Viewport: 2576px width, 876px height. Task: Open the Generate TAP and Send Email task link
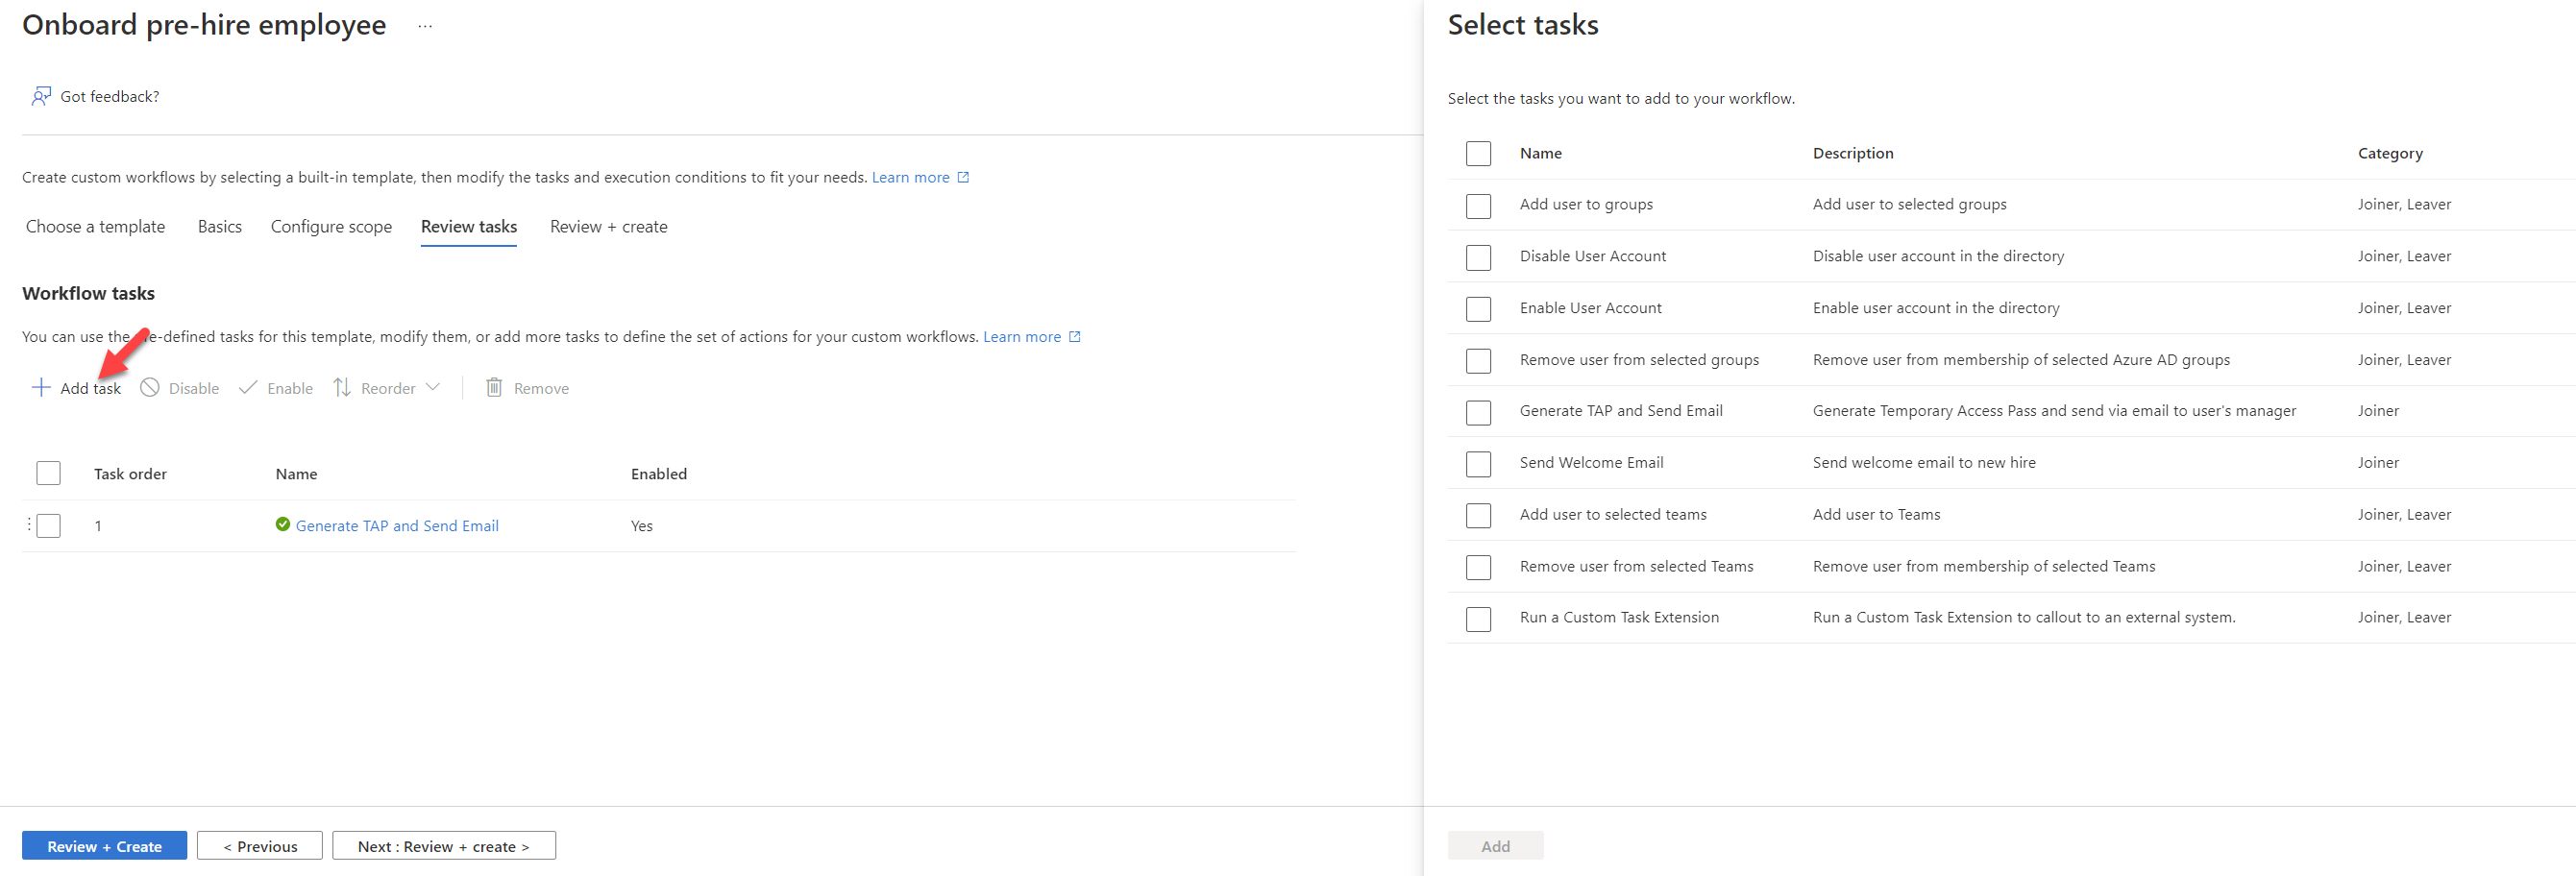pyautogui.click(x=397, y=526)
